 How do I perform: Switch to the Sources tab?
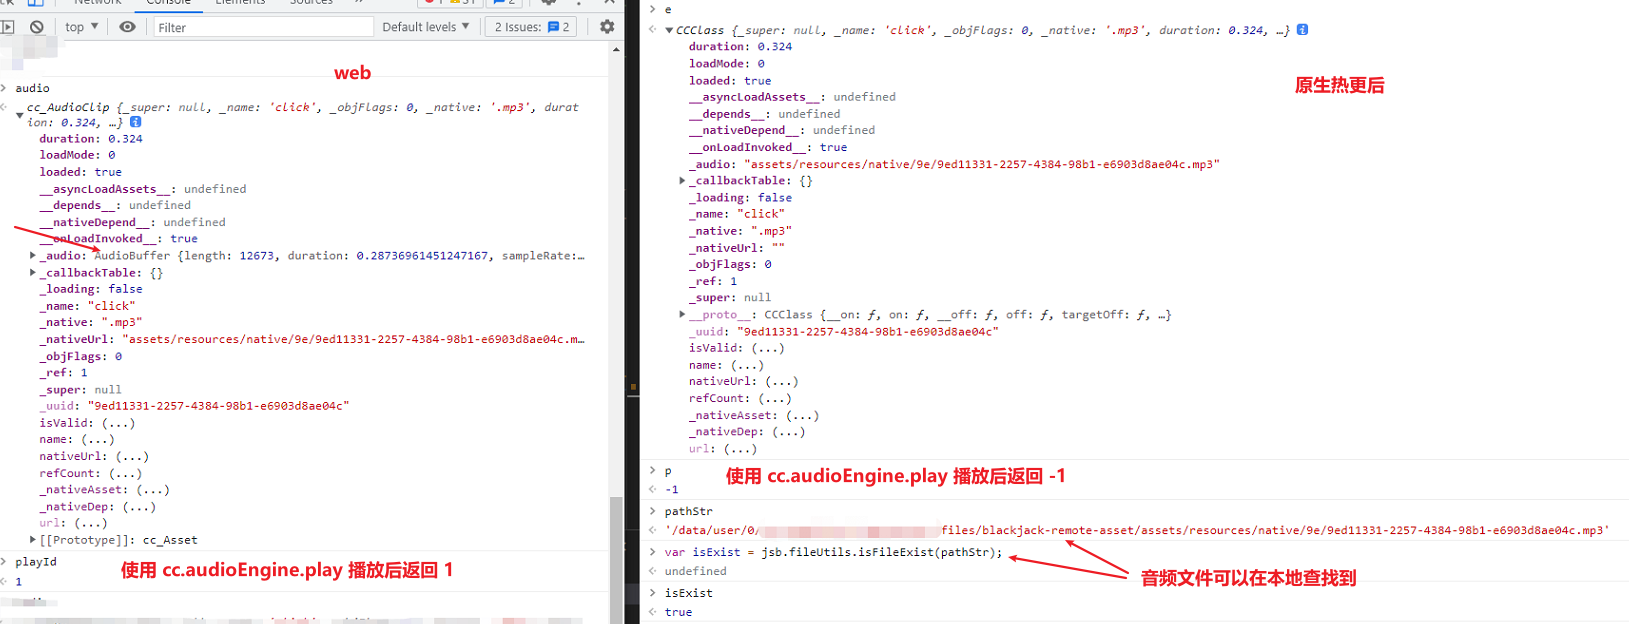(x=311, y=3)
